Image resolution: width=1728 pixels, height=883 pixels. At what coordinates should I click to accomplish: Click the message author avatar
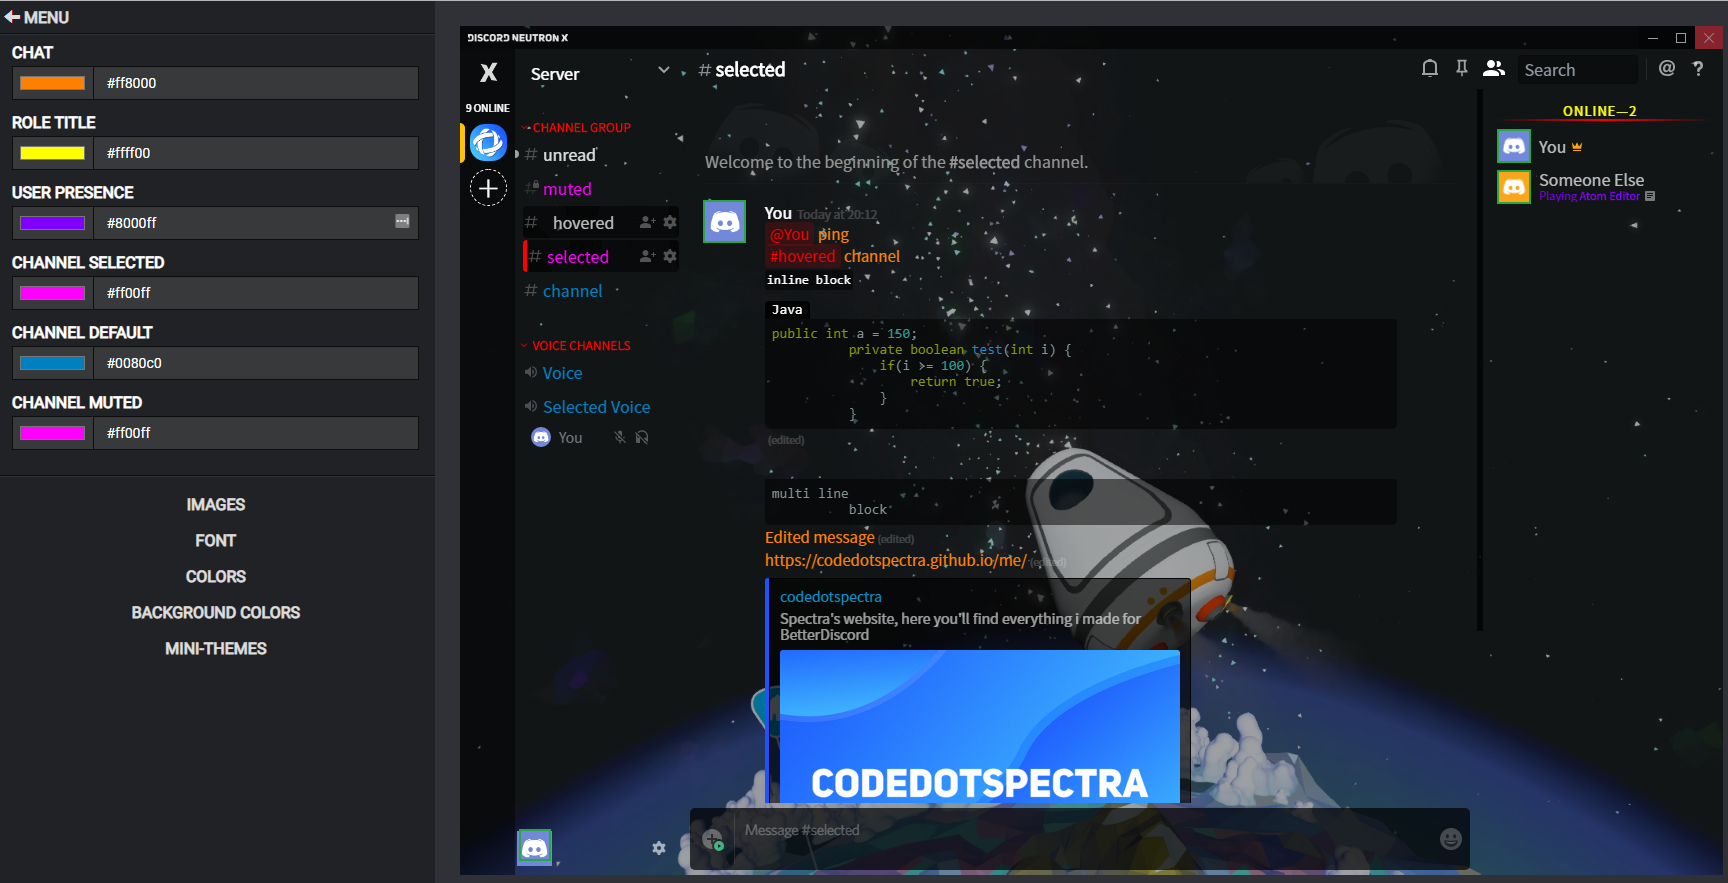(x=725, y=222)
